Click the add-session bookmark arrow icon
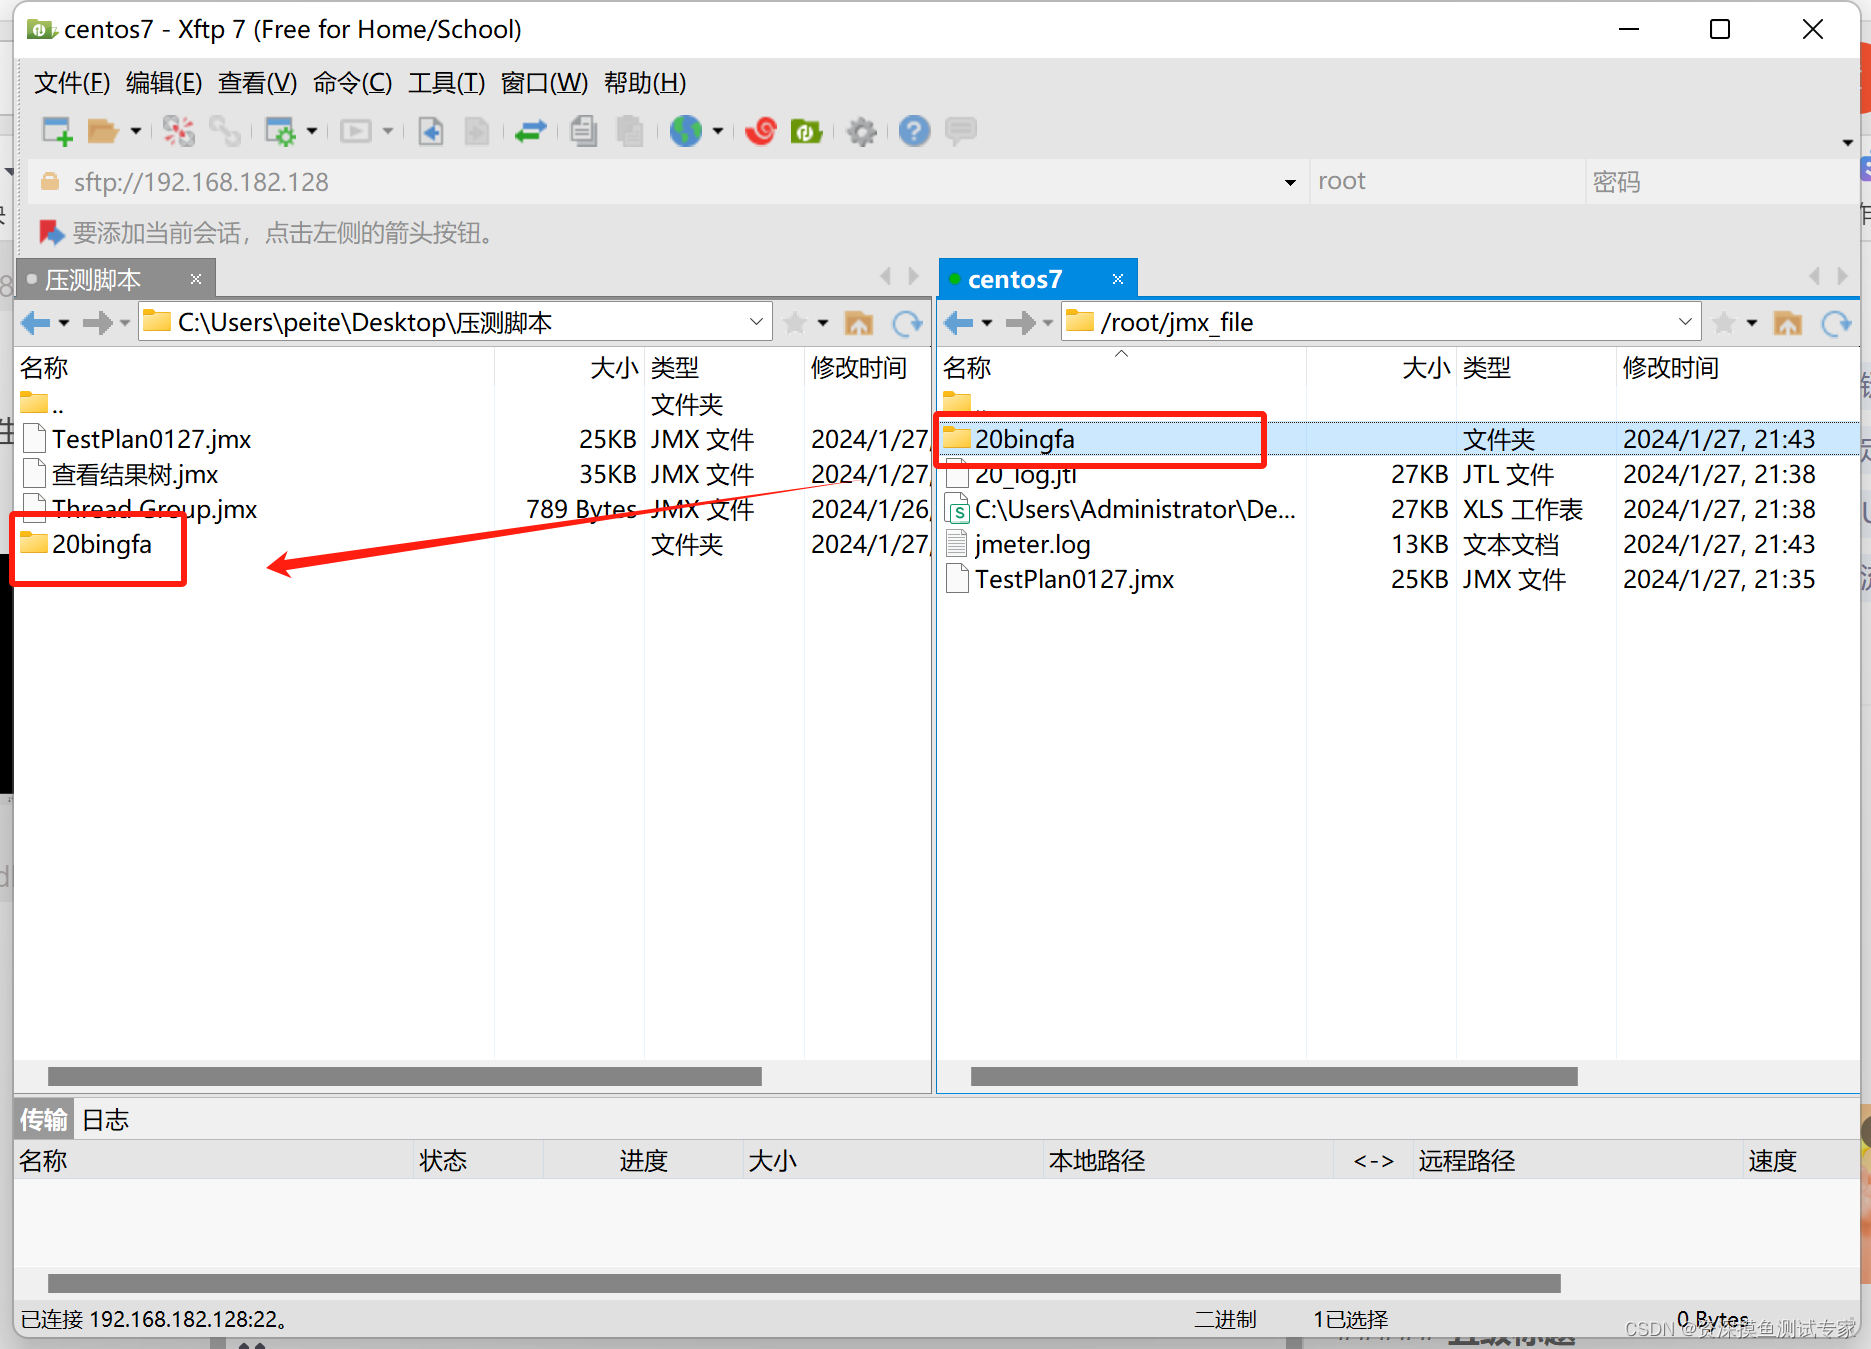This screenshot has width=1871, height=1349. (51, 233)
